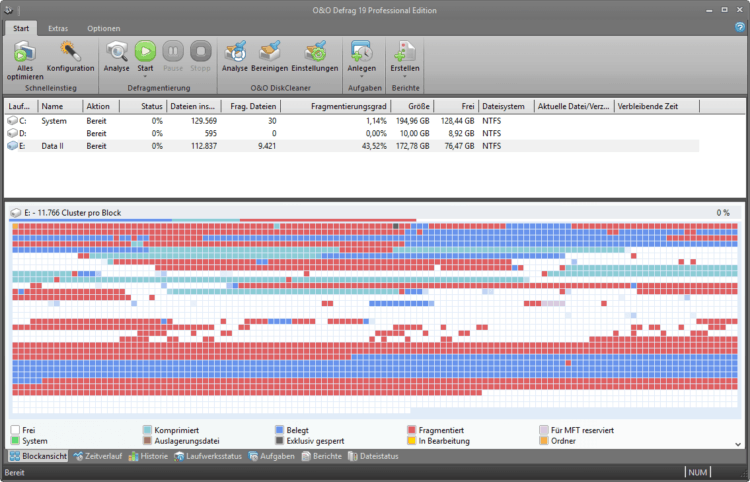This screenshot has height=482, width=750.
Task: Open the Berichte bottom tab
Action: [321, 456]
